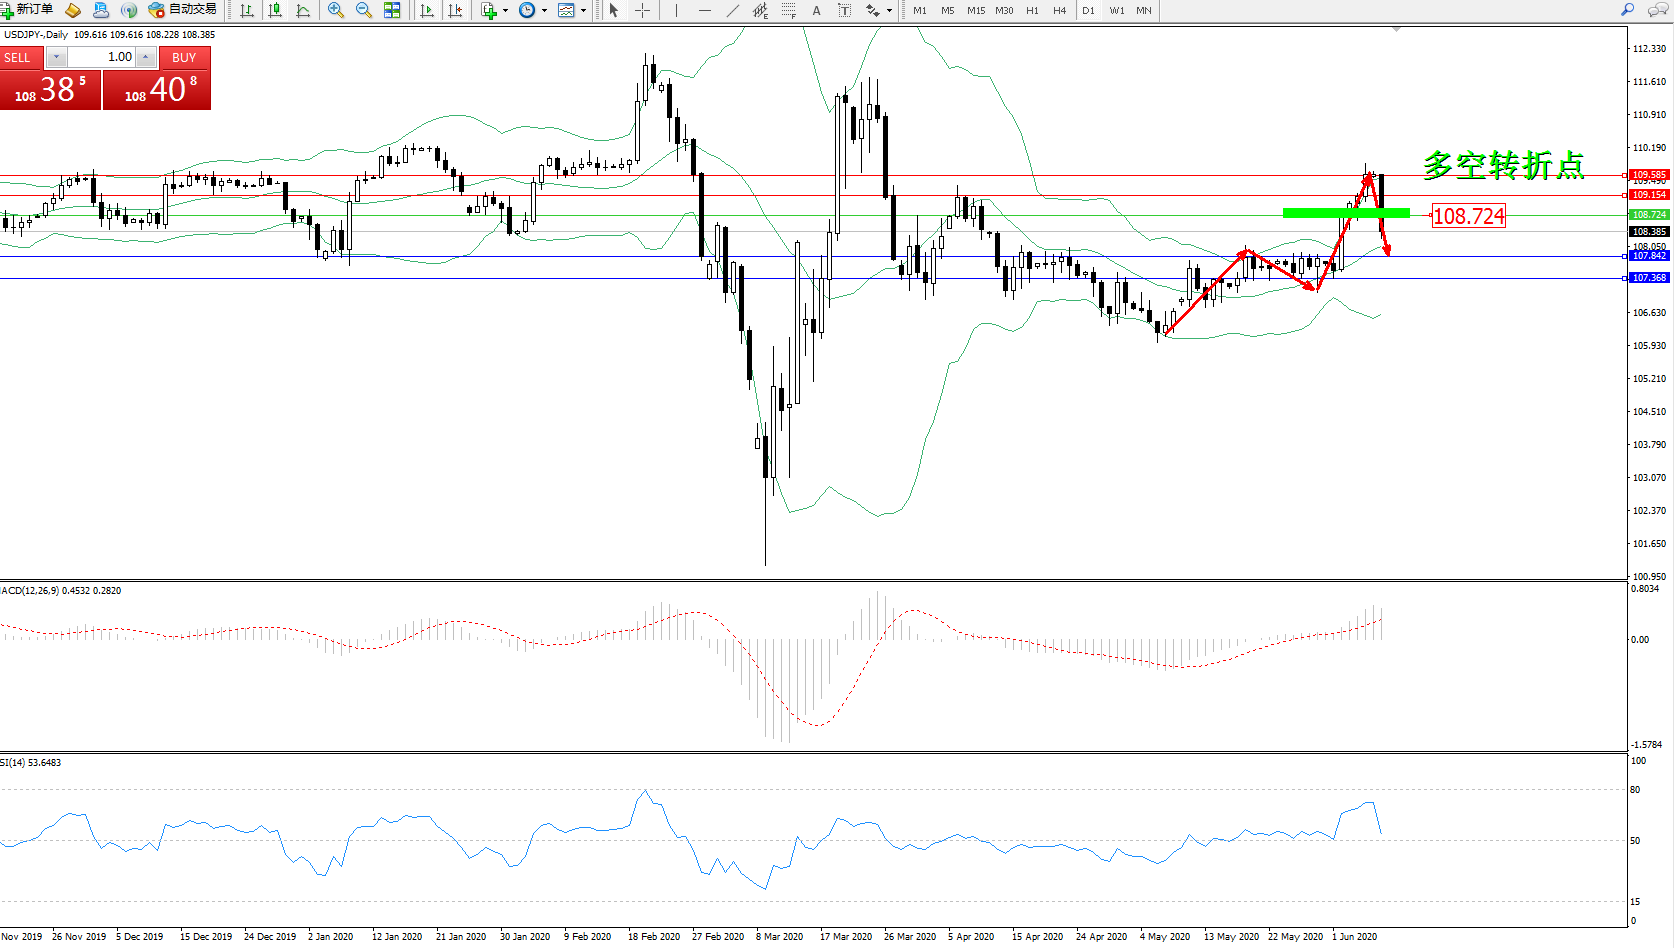Open a new order with 新订单

click(28, 10)
